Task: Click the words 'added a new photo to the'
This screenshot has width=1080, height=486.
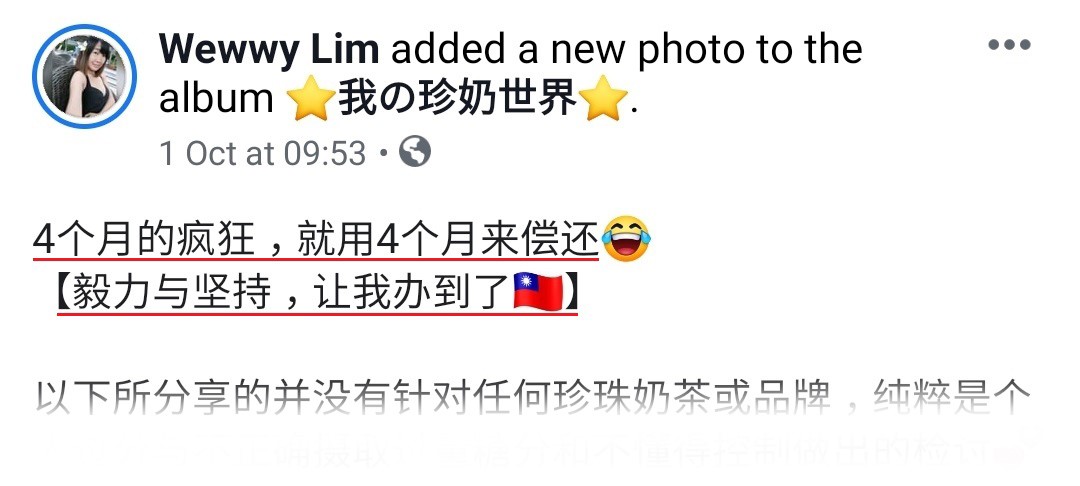Action: [627, 48]
